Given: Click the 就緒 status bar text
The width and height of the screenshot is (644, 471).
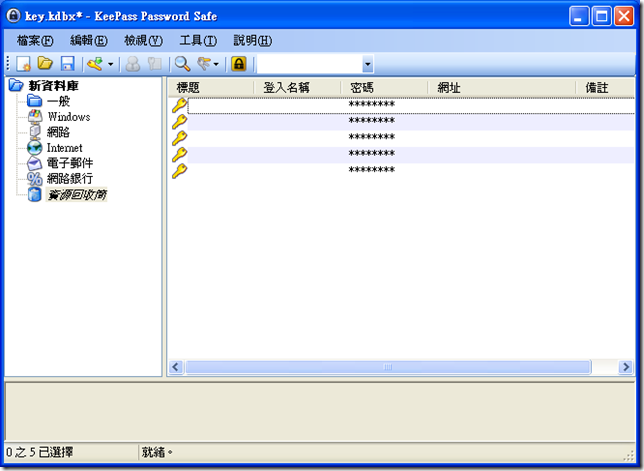Looking at the screenshot, I should click(157, 453).
